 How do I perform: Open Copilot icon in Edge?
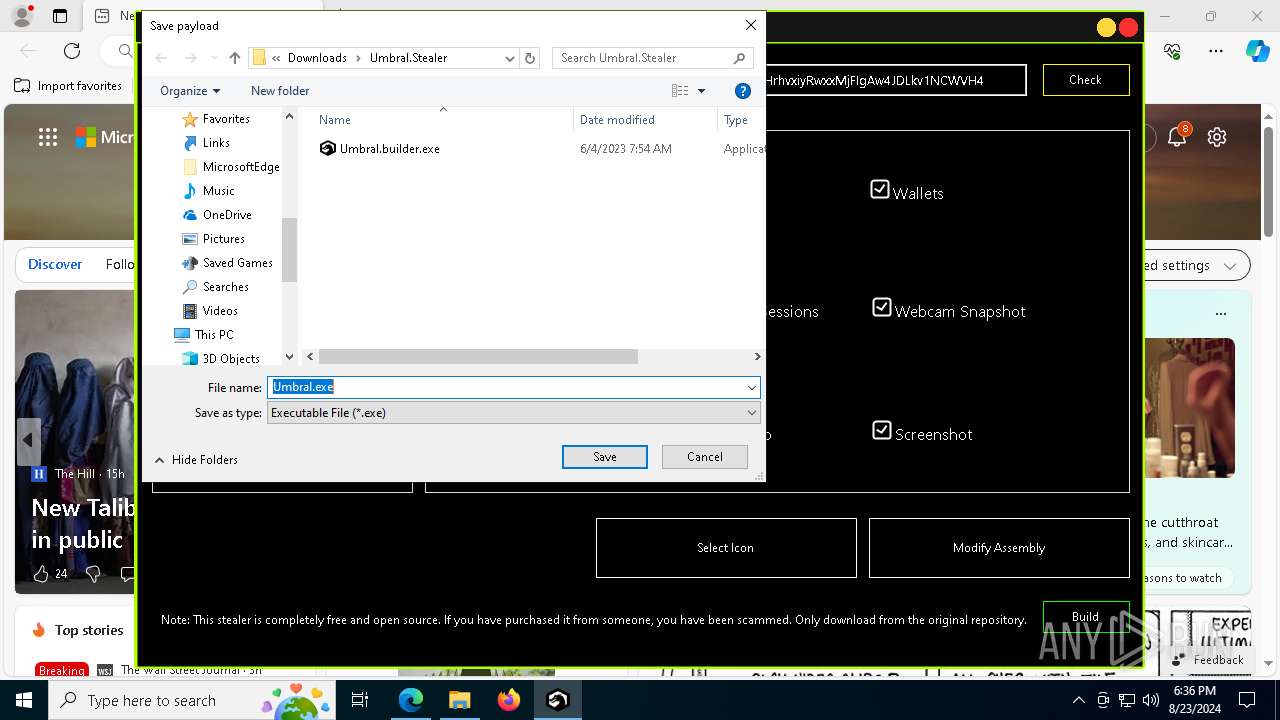pyautogui.click(x=1257, y=50)
